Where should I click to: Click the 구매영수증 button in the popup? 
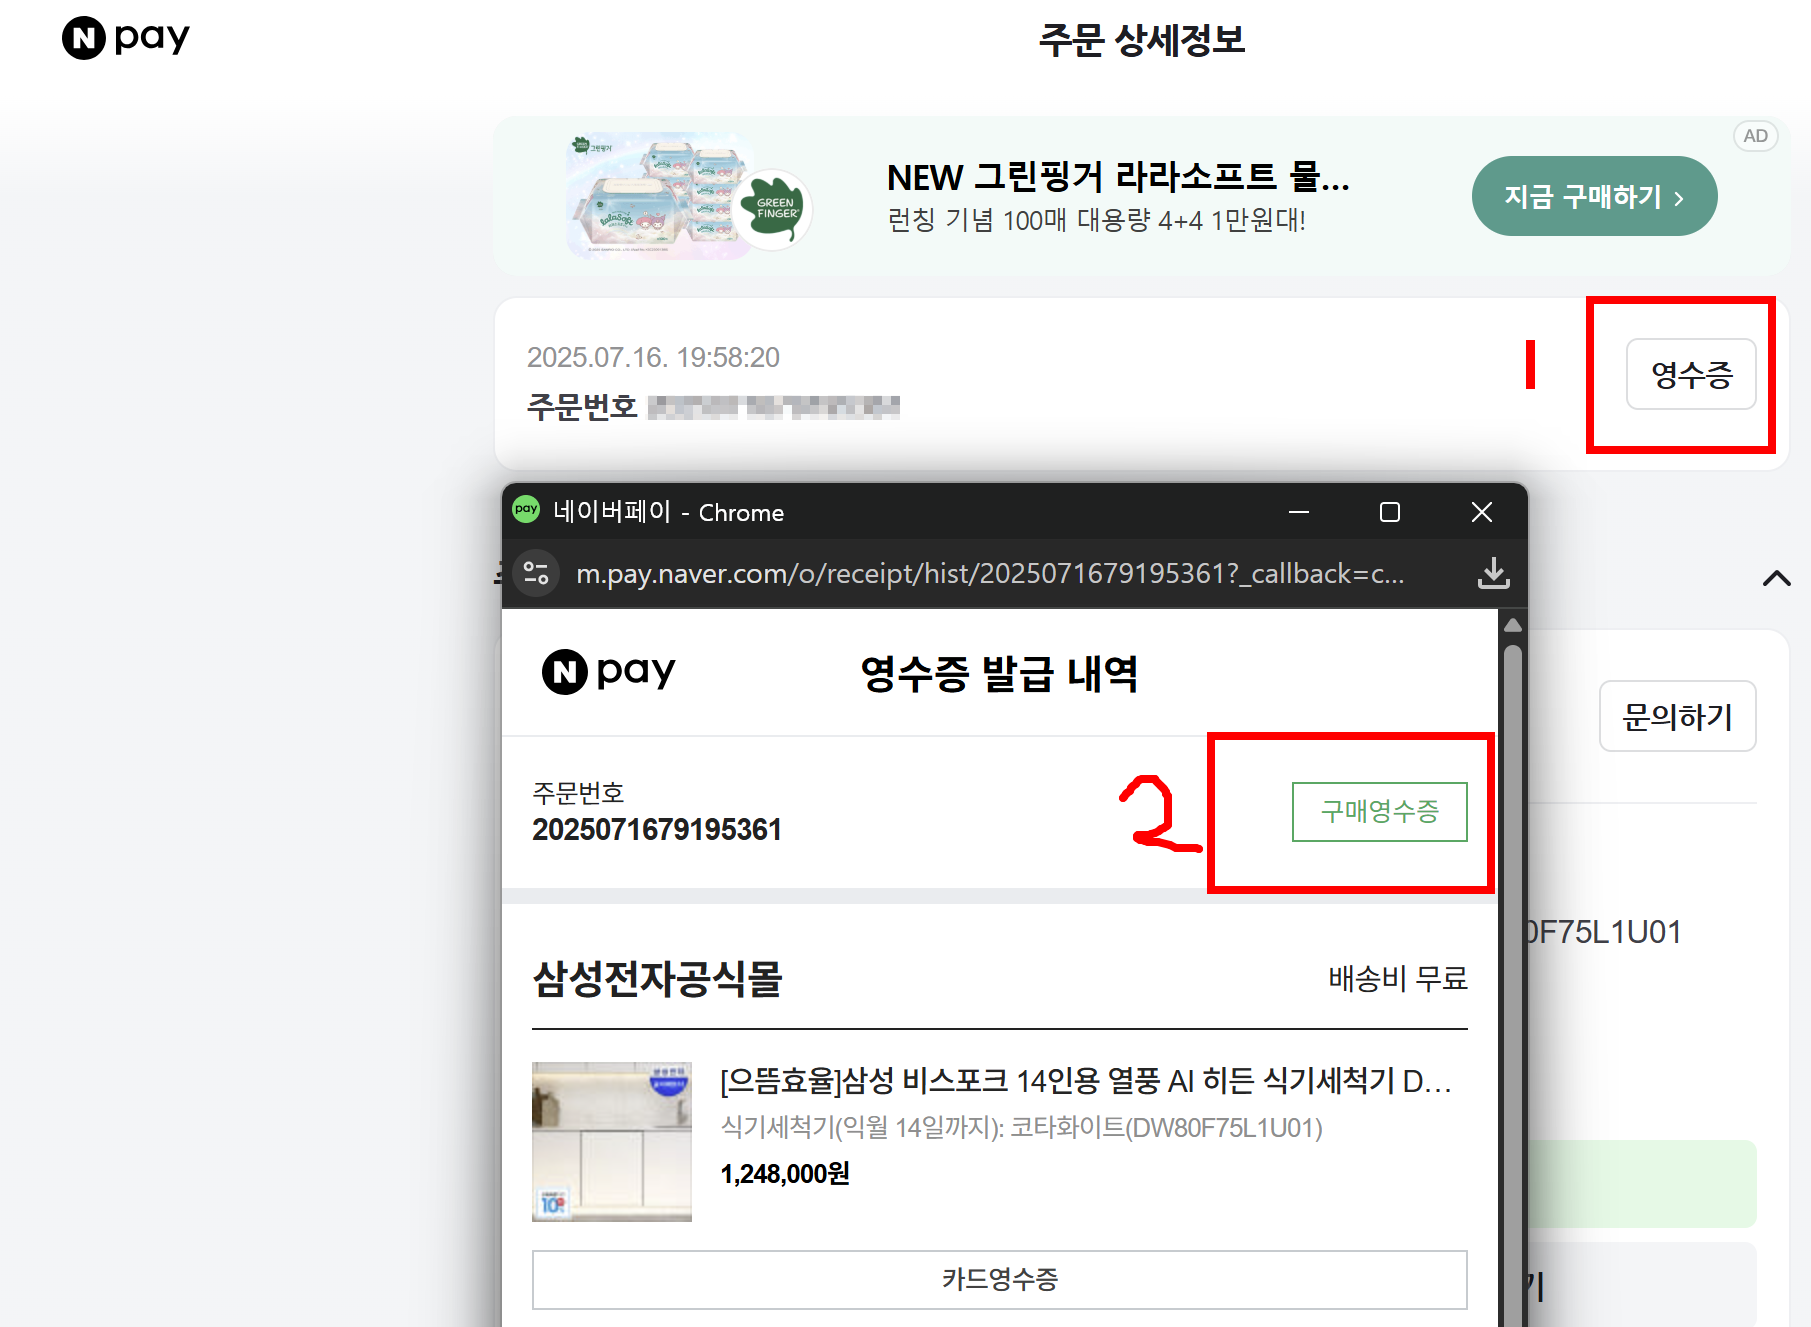click(x=1379, y=811)
